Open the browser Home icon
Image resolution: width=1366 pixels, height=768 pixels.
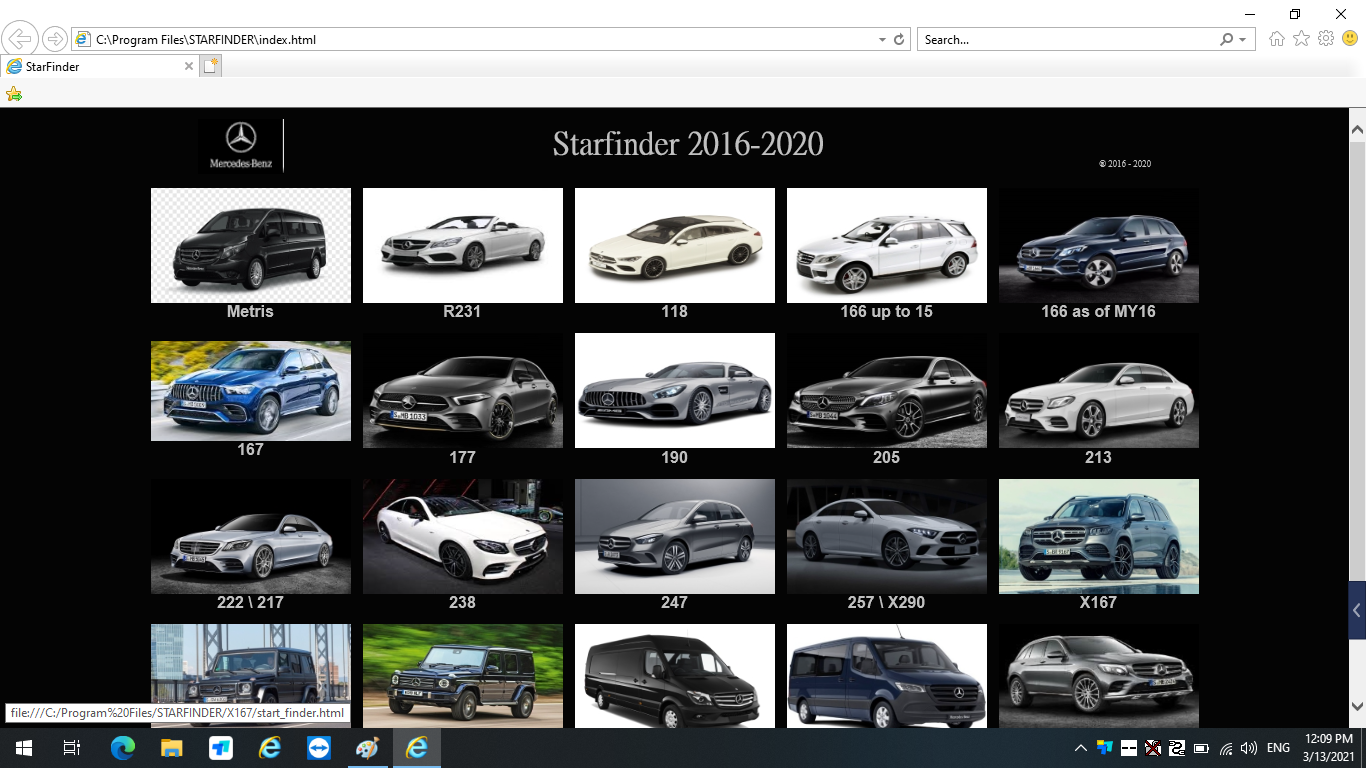pyautogui.click(x=1276, y=39)
